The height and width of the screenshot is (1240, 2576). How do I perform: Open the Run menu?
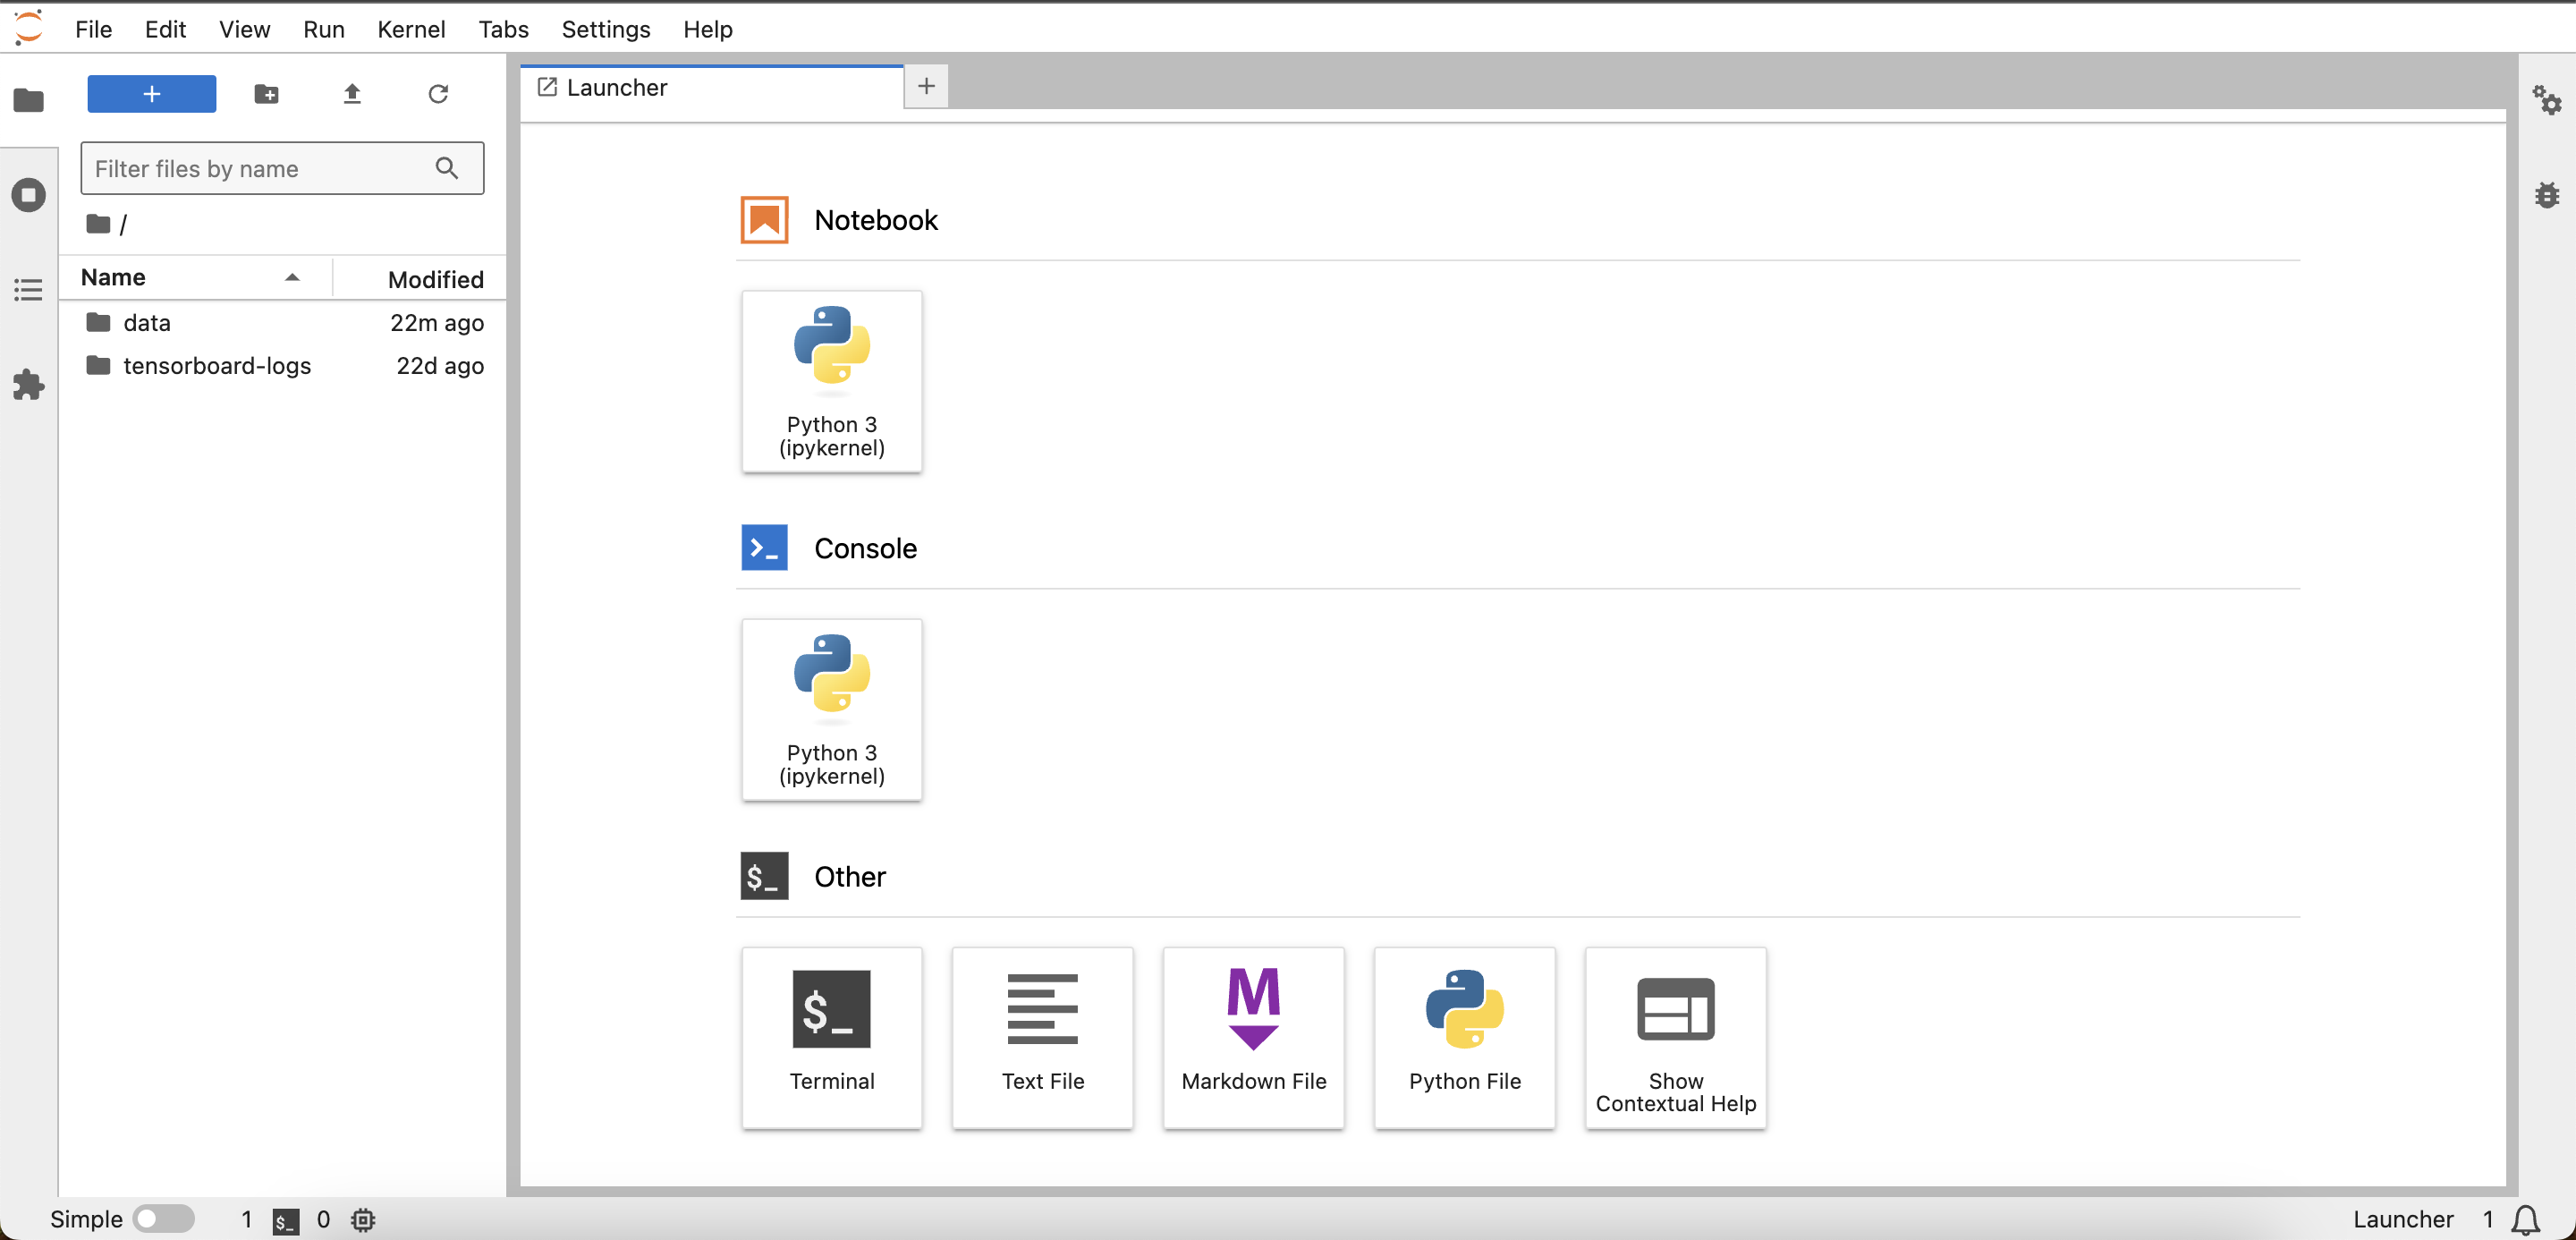click(x=324, y=29)
